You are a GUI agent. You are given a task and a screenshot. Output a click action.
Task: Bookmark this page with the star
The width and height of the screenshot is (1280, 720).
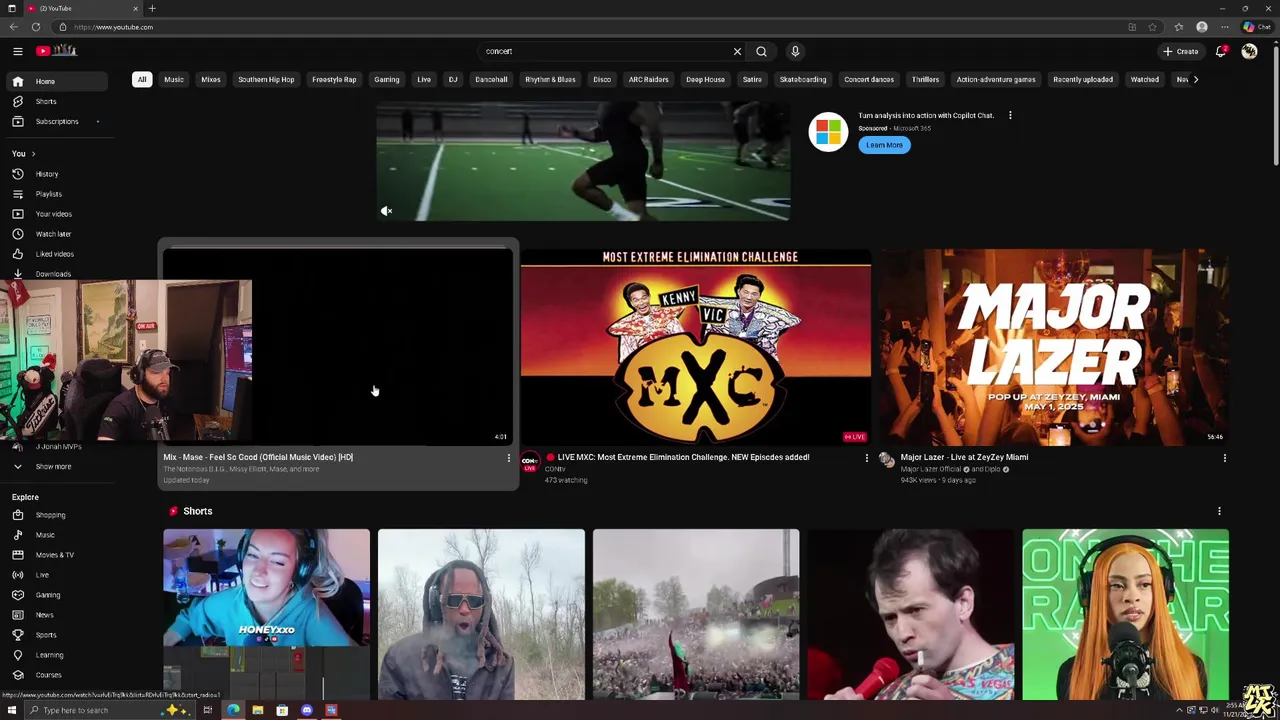coord(1152,27)
